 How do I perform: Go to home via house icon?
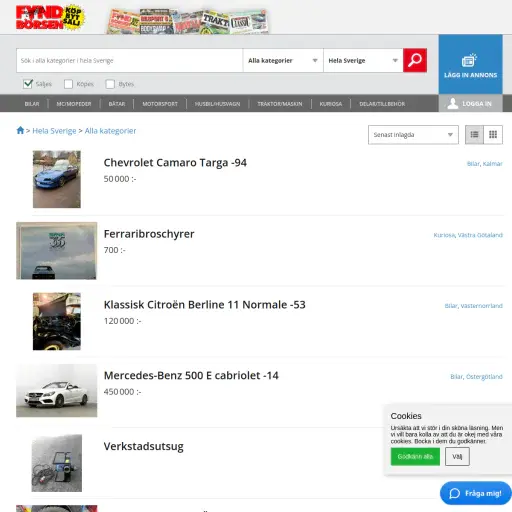[x=20, y=130]
